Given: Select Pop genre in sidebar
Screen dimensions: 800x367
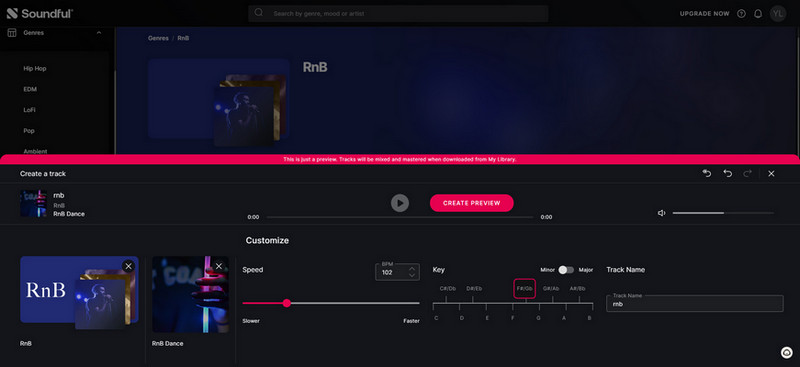Looking at the screenshot, I should point(29,131).
